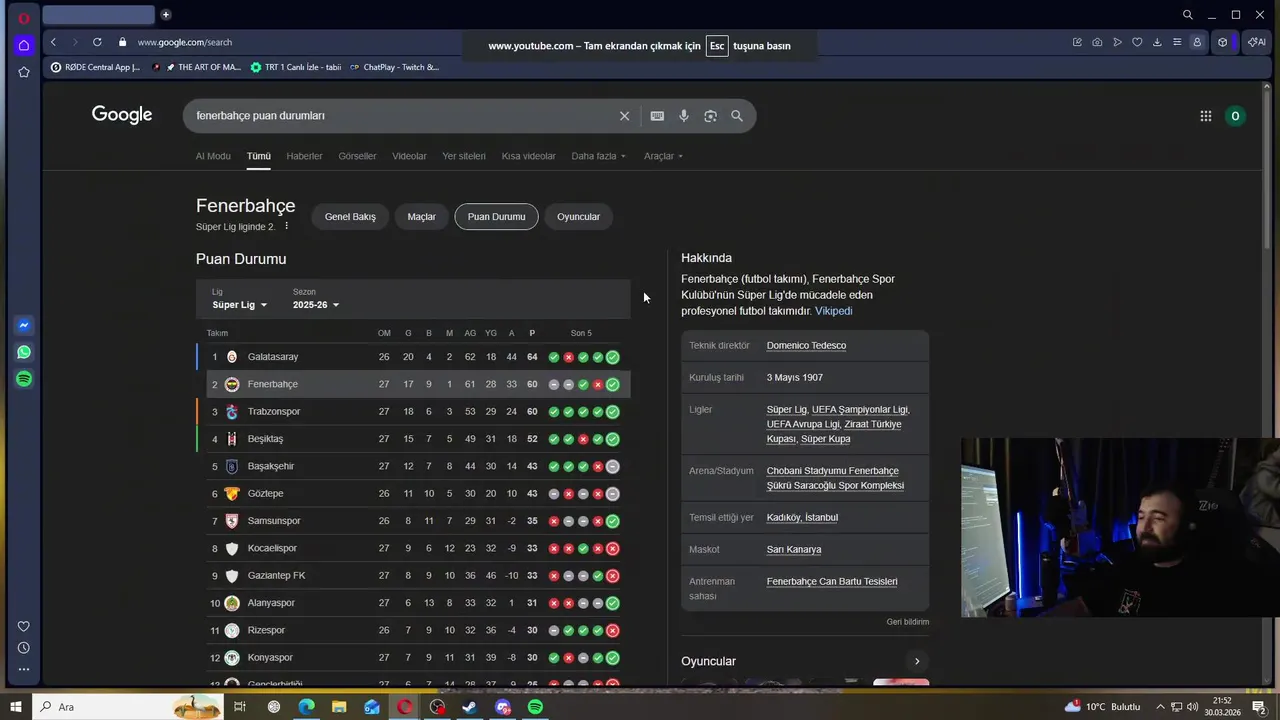Expand the Oyuncular section arrow
The height and width of the screenshot is (720, 1280).
click(916, 661)
